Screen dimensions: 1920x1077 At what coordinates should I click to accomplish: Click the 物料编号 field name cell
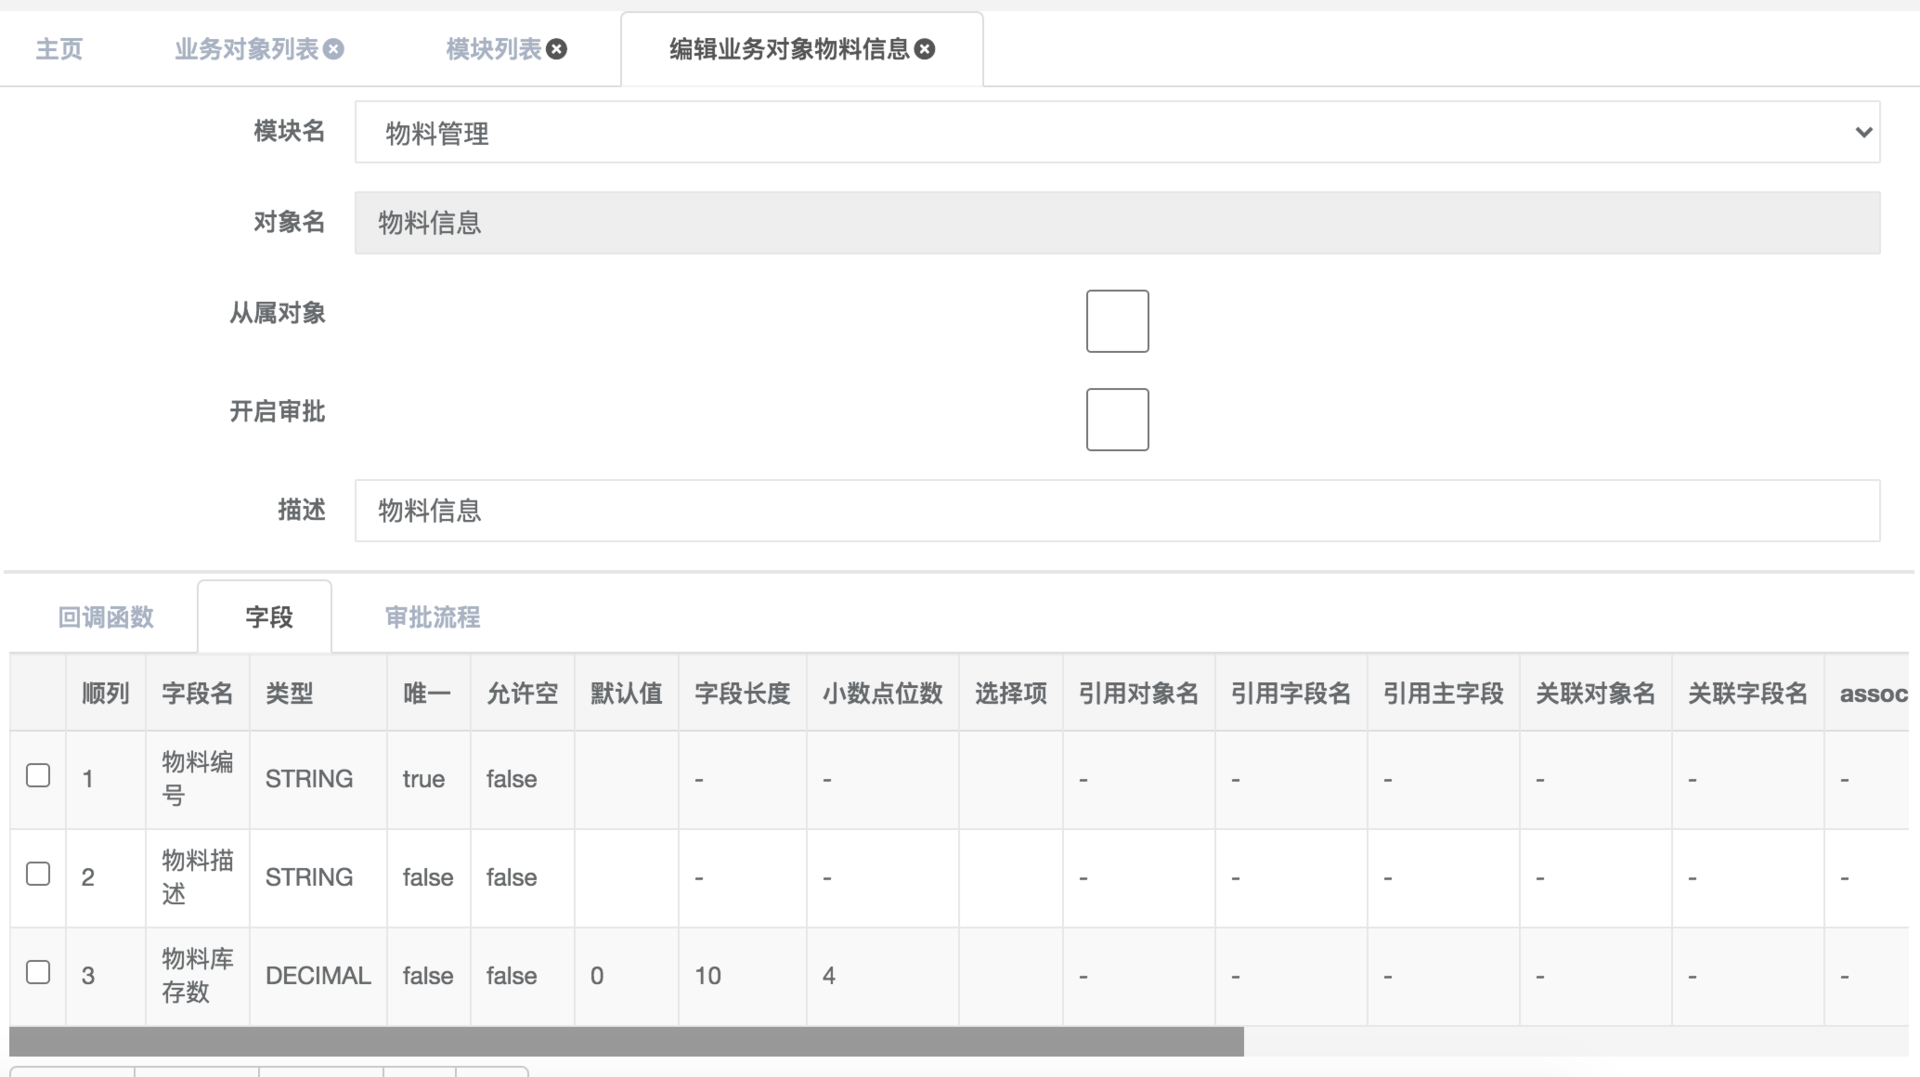pyautogui.click(x=198, y=779)
